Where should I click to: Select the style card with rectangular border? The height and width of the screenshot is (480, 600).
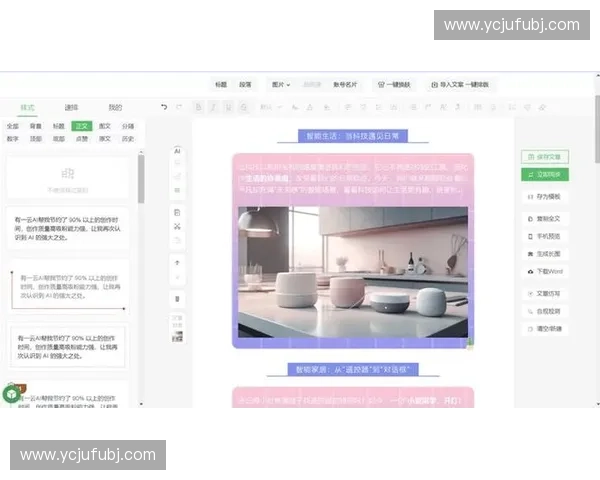pyautogui.click(x=68, y=347)
